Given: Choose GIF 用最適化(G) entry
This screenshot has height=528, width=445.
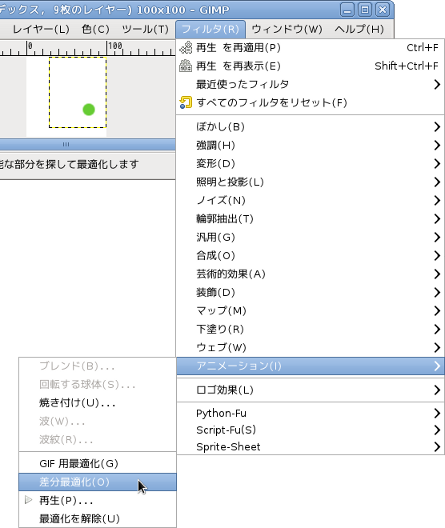Looking at the screenshot, I should (x=98, y=463).
